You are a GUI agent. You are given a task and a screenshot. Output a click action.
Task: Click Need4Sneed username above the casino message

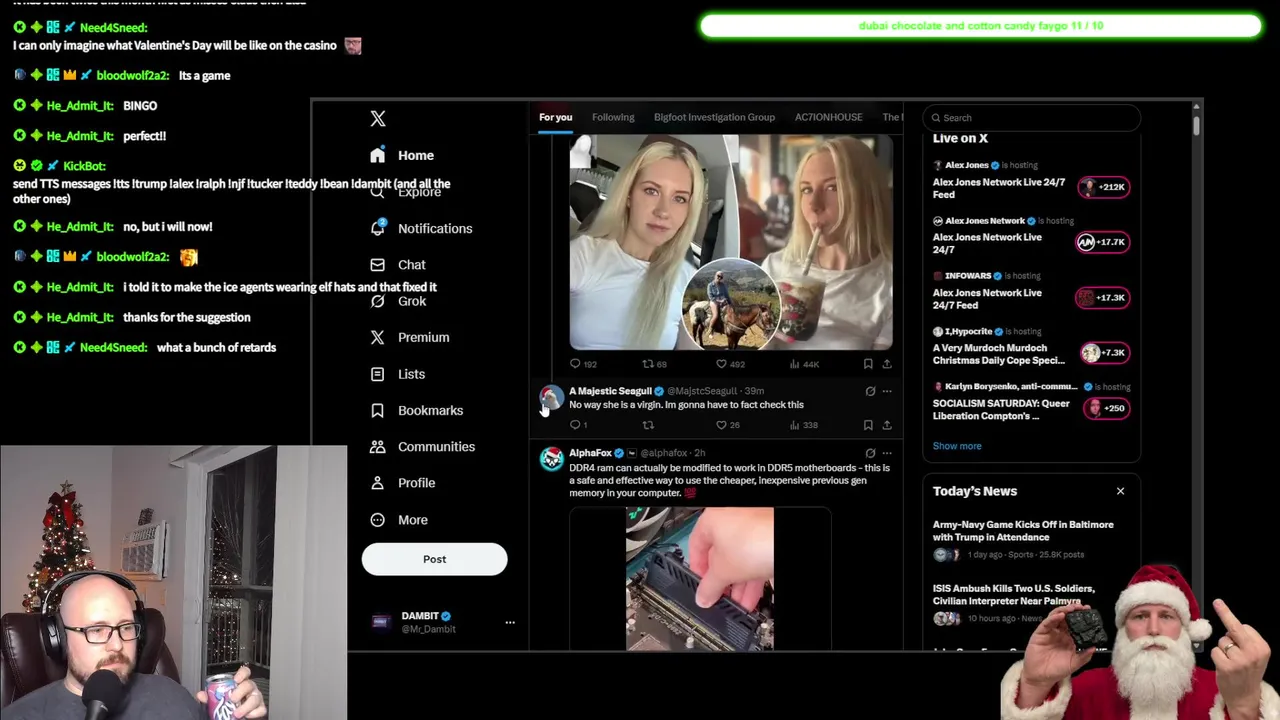point(113,28)
